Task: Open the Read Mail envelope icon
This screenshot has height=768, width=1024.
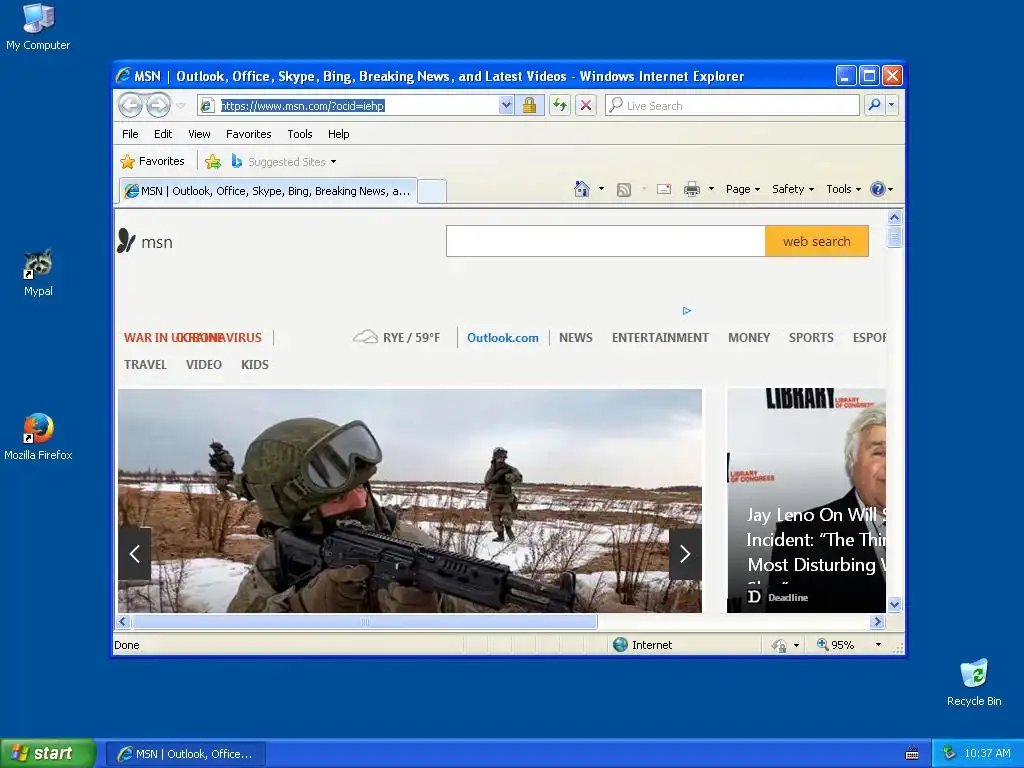Action: (x=664, y=189)
